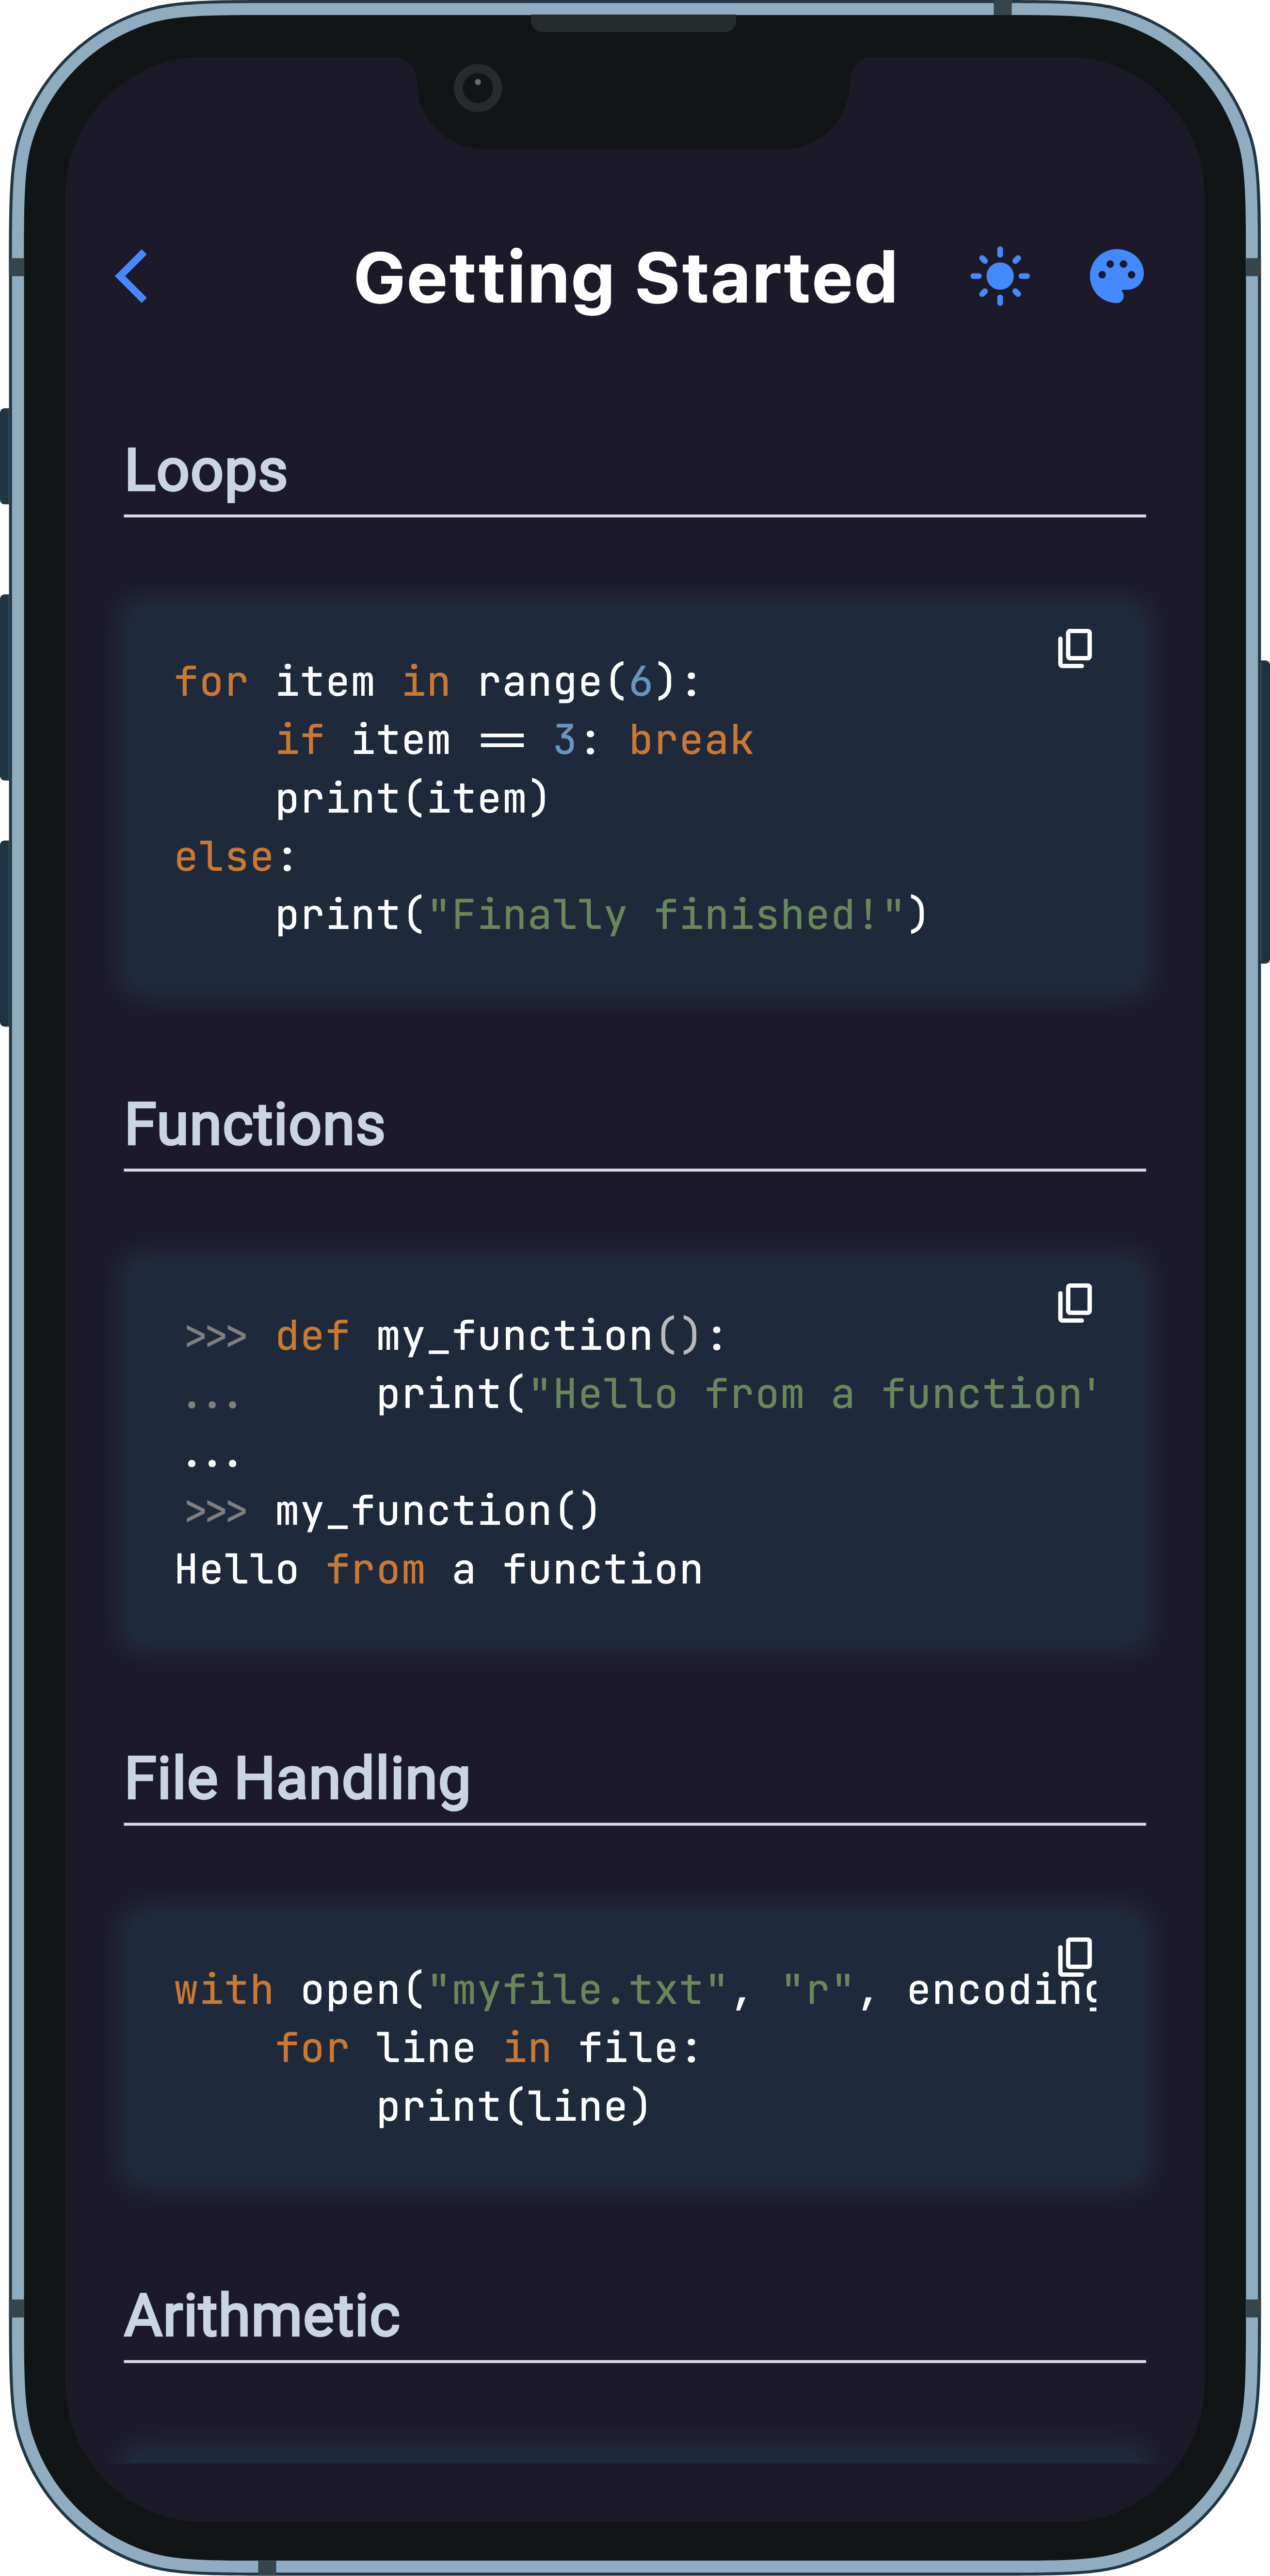The width and height of the screenshot is (1270, 2576).
Task: Select the Functions section heading
Action: click(255, 1125)
